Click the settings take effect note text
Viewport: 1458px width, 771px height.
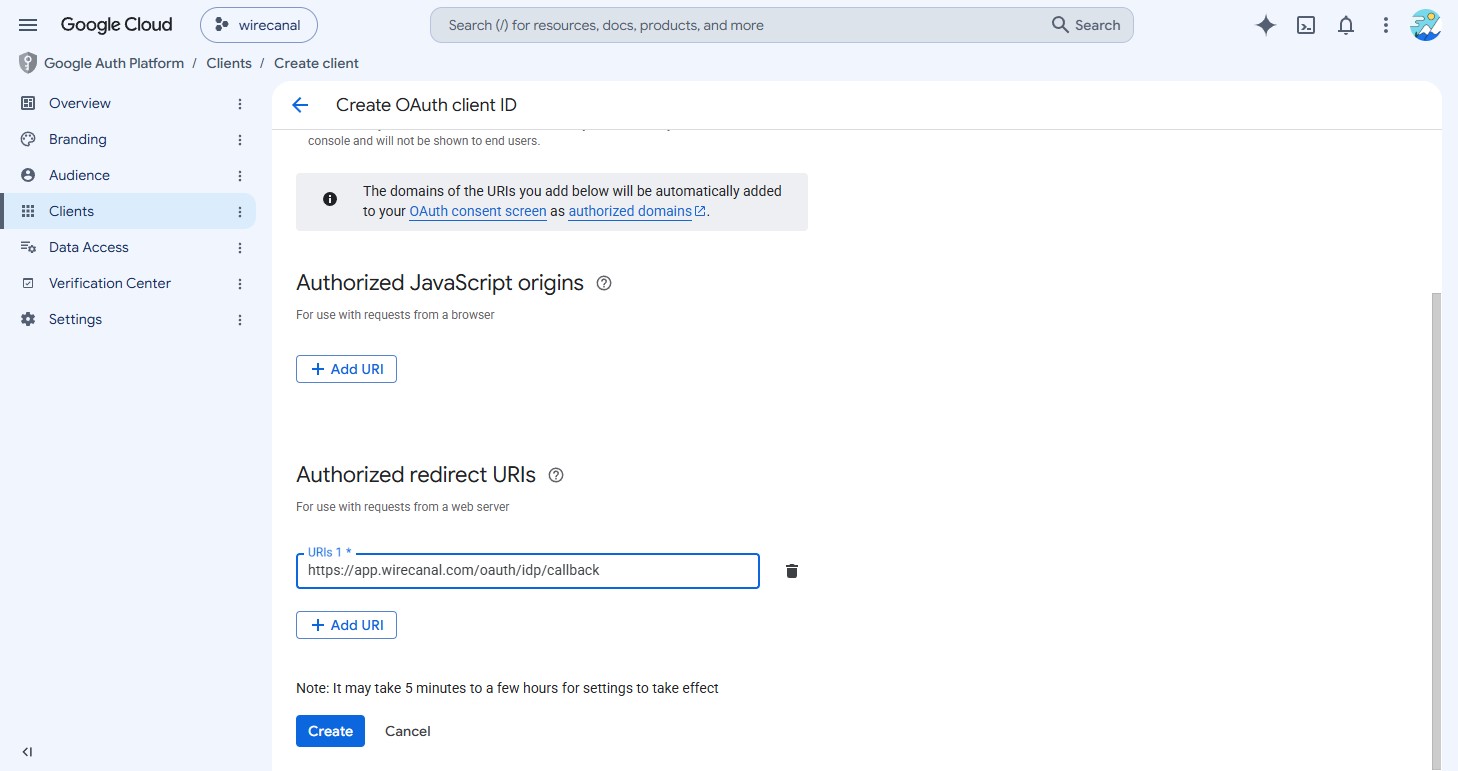click(x=508, y=688)
